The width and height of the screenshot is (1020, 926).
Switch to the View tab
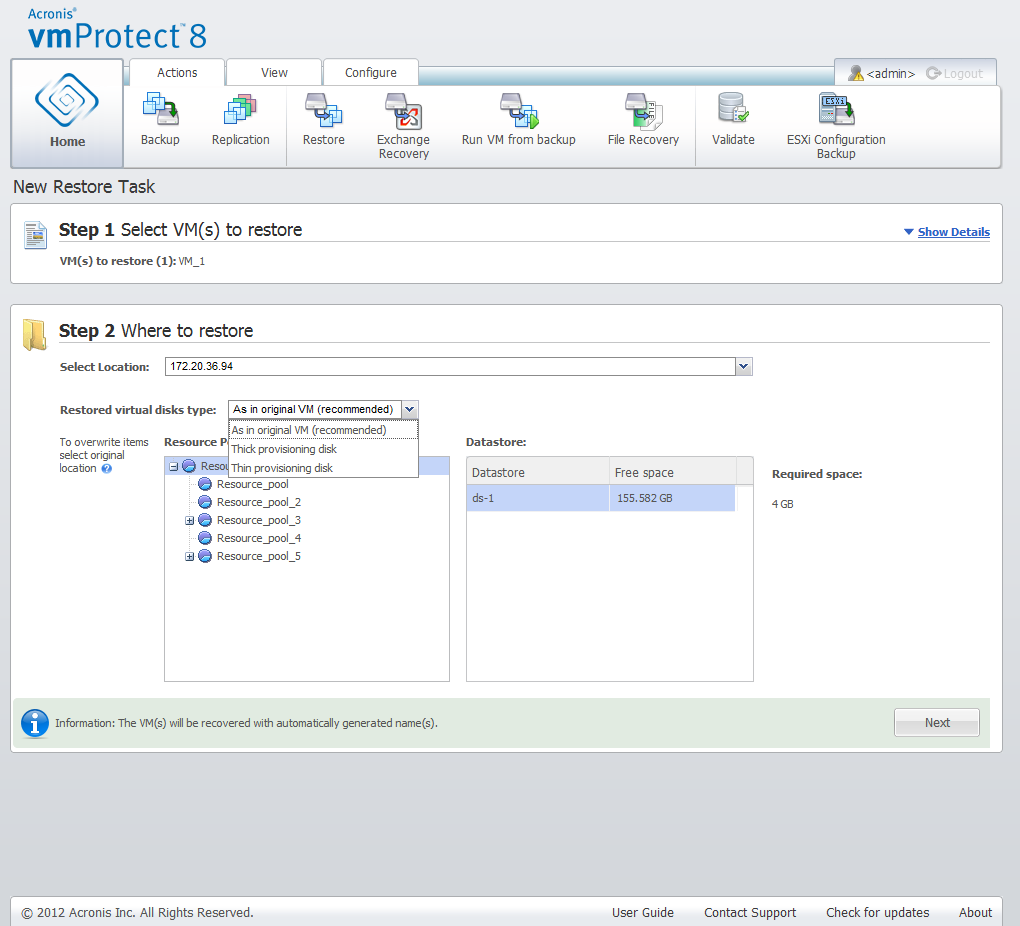[274, 72]
